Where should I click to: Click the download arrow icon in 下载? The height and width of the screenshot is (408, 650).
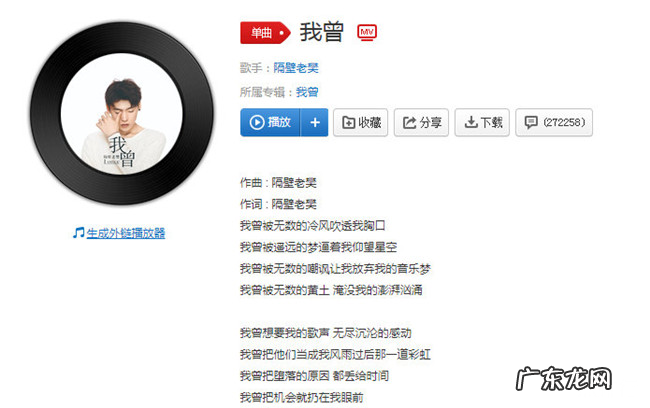click(x=471, y=122)
